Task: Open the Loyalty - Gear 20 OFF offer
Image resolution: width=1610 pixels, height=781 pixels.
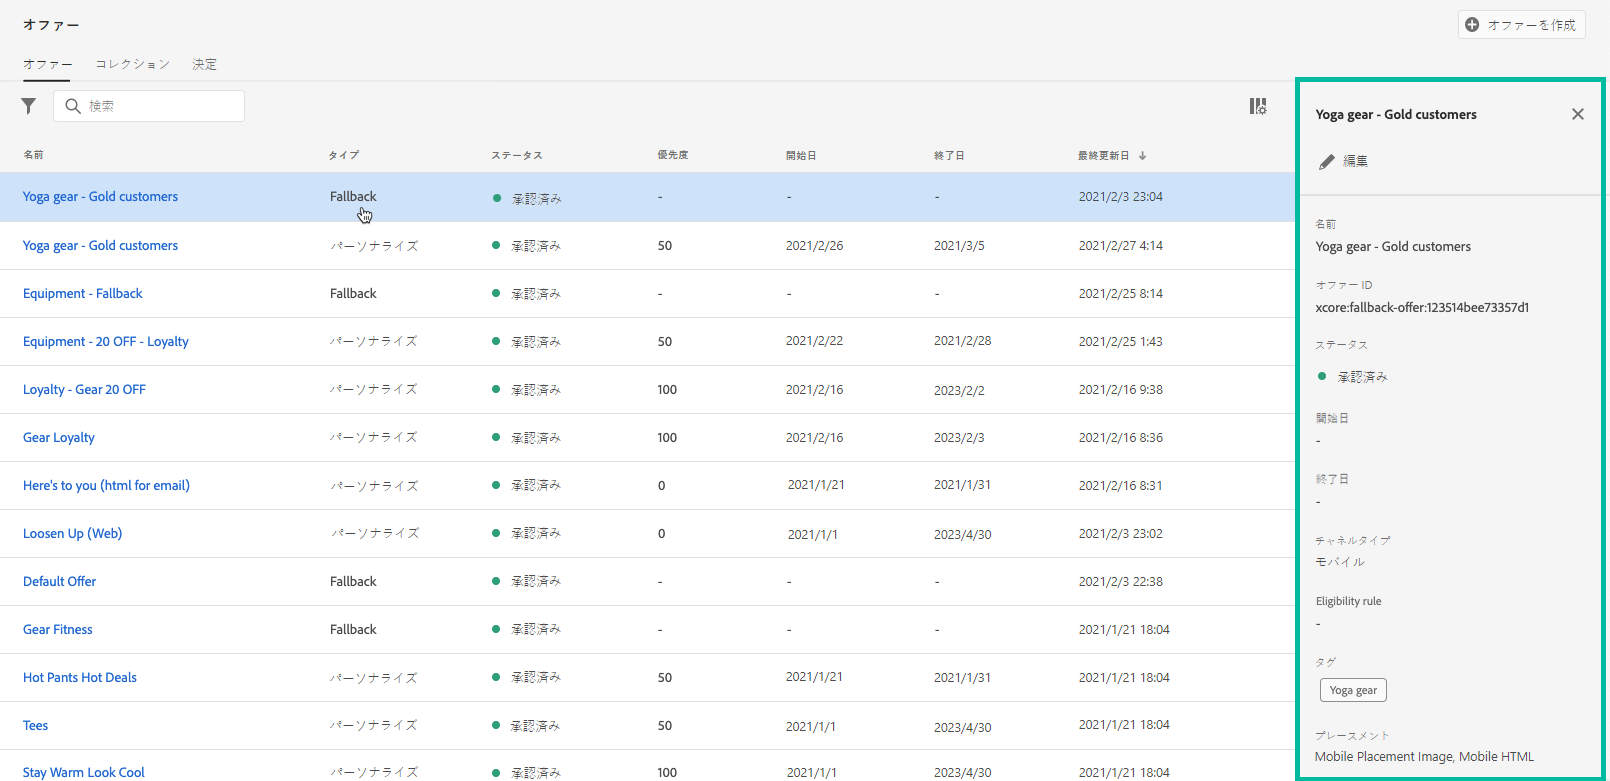Action: pyautogui.click(x=84, y=390)
